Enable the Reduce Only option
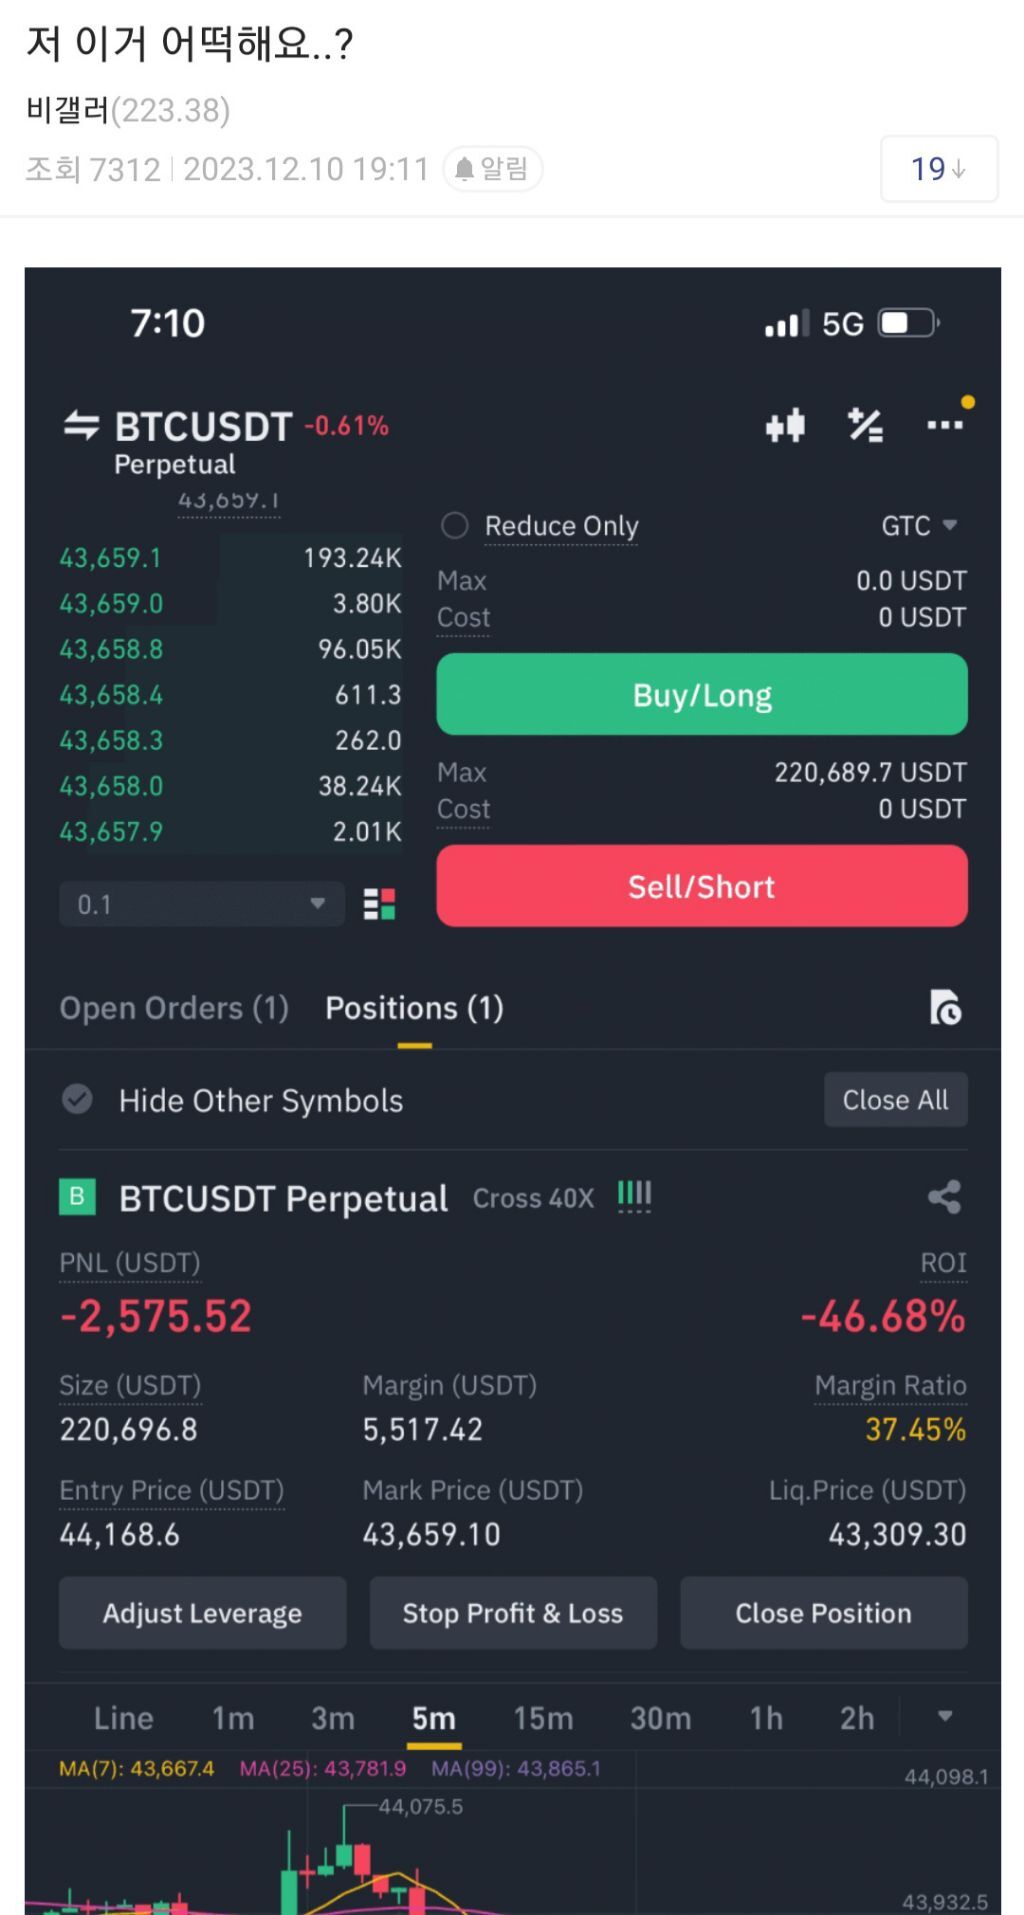 455,526
